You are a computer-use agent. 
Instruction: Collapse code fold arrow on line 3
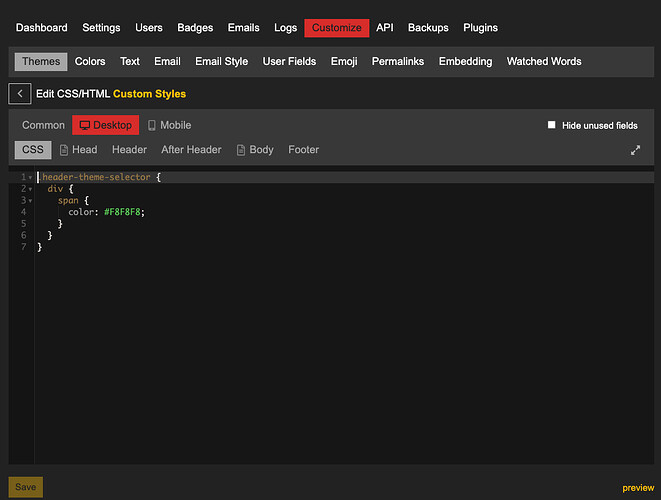30,201
